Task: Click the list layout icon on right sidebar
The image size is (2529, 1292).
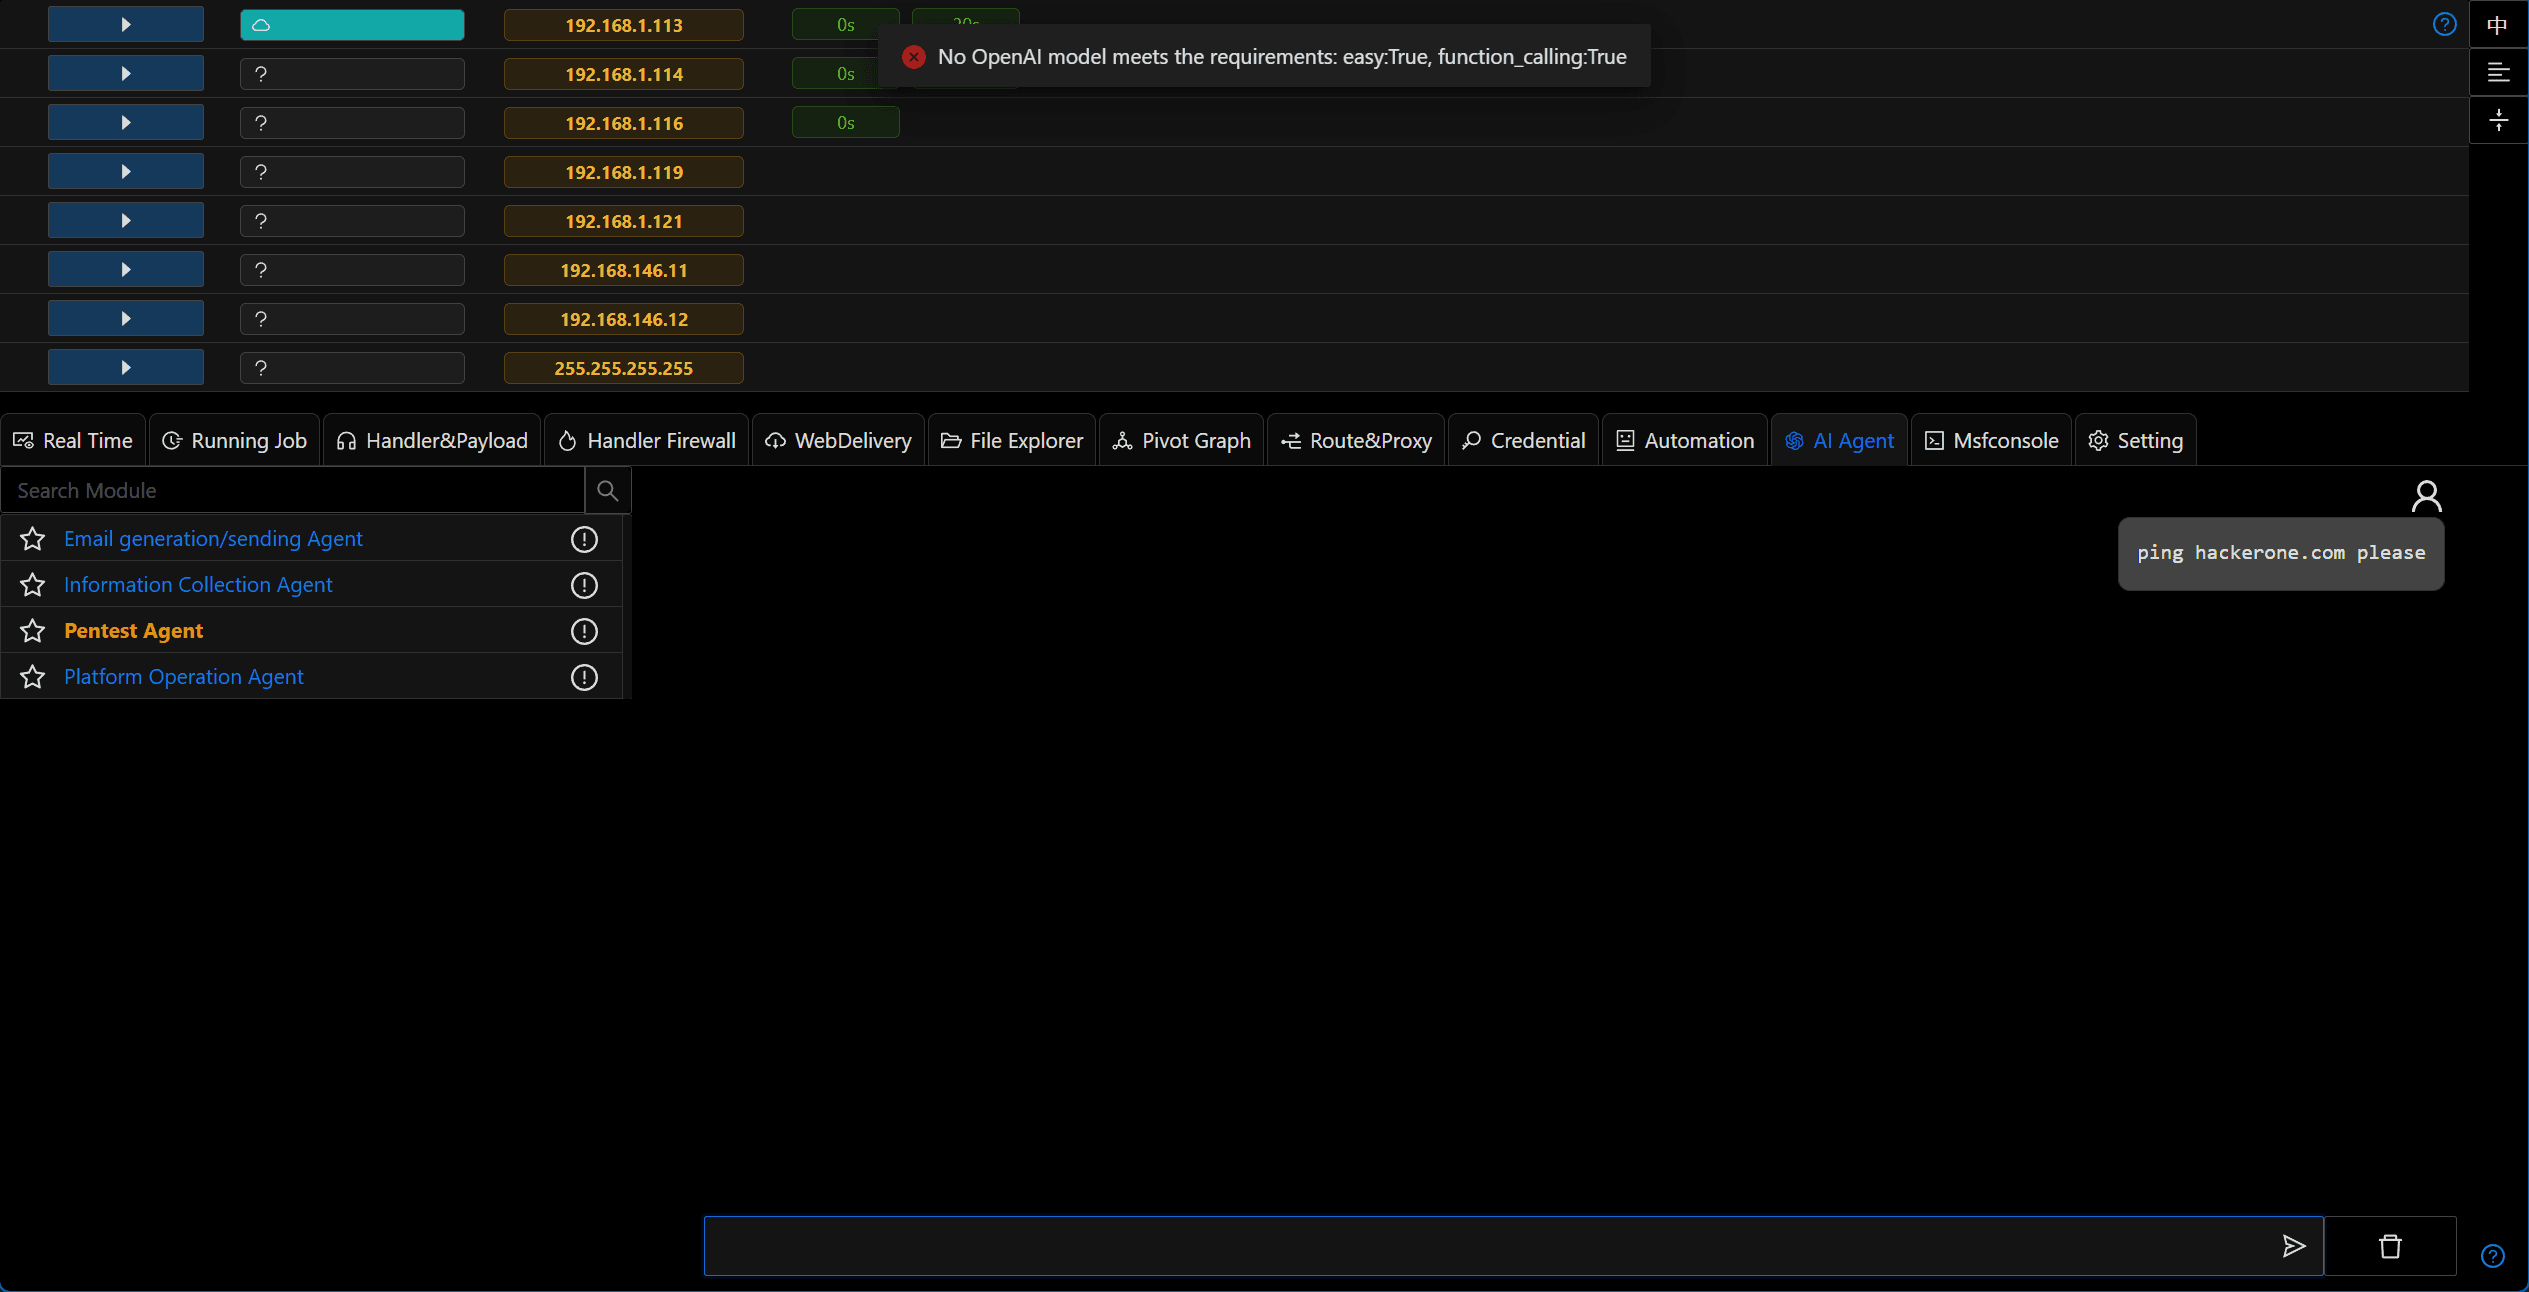Action: click(2498, 73)
